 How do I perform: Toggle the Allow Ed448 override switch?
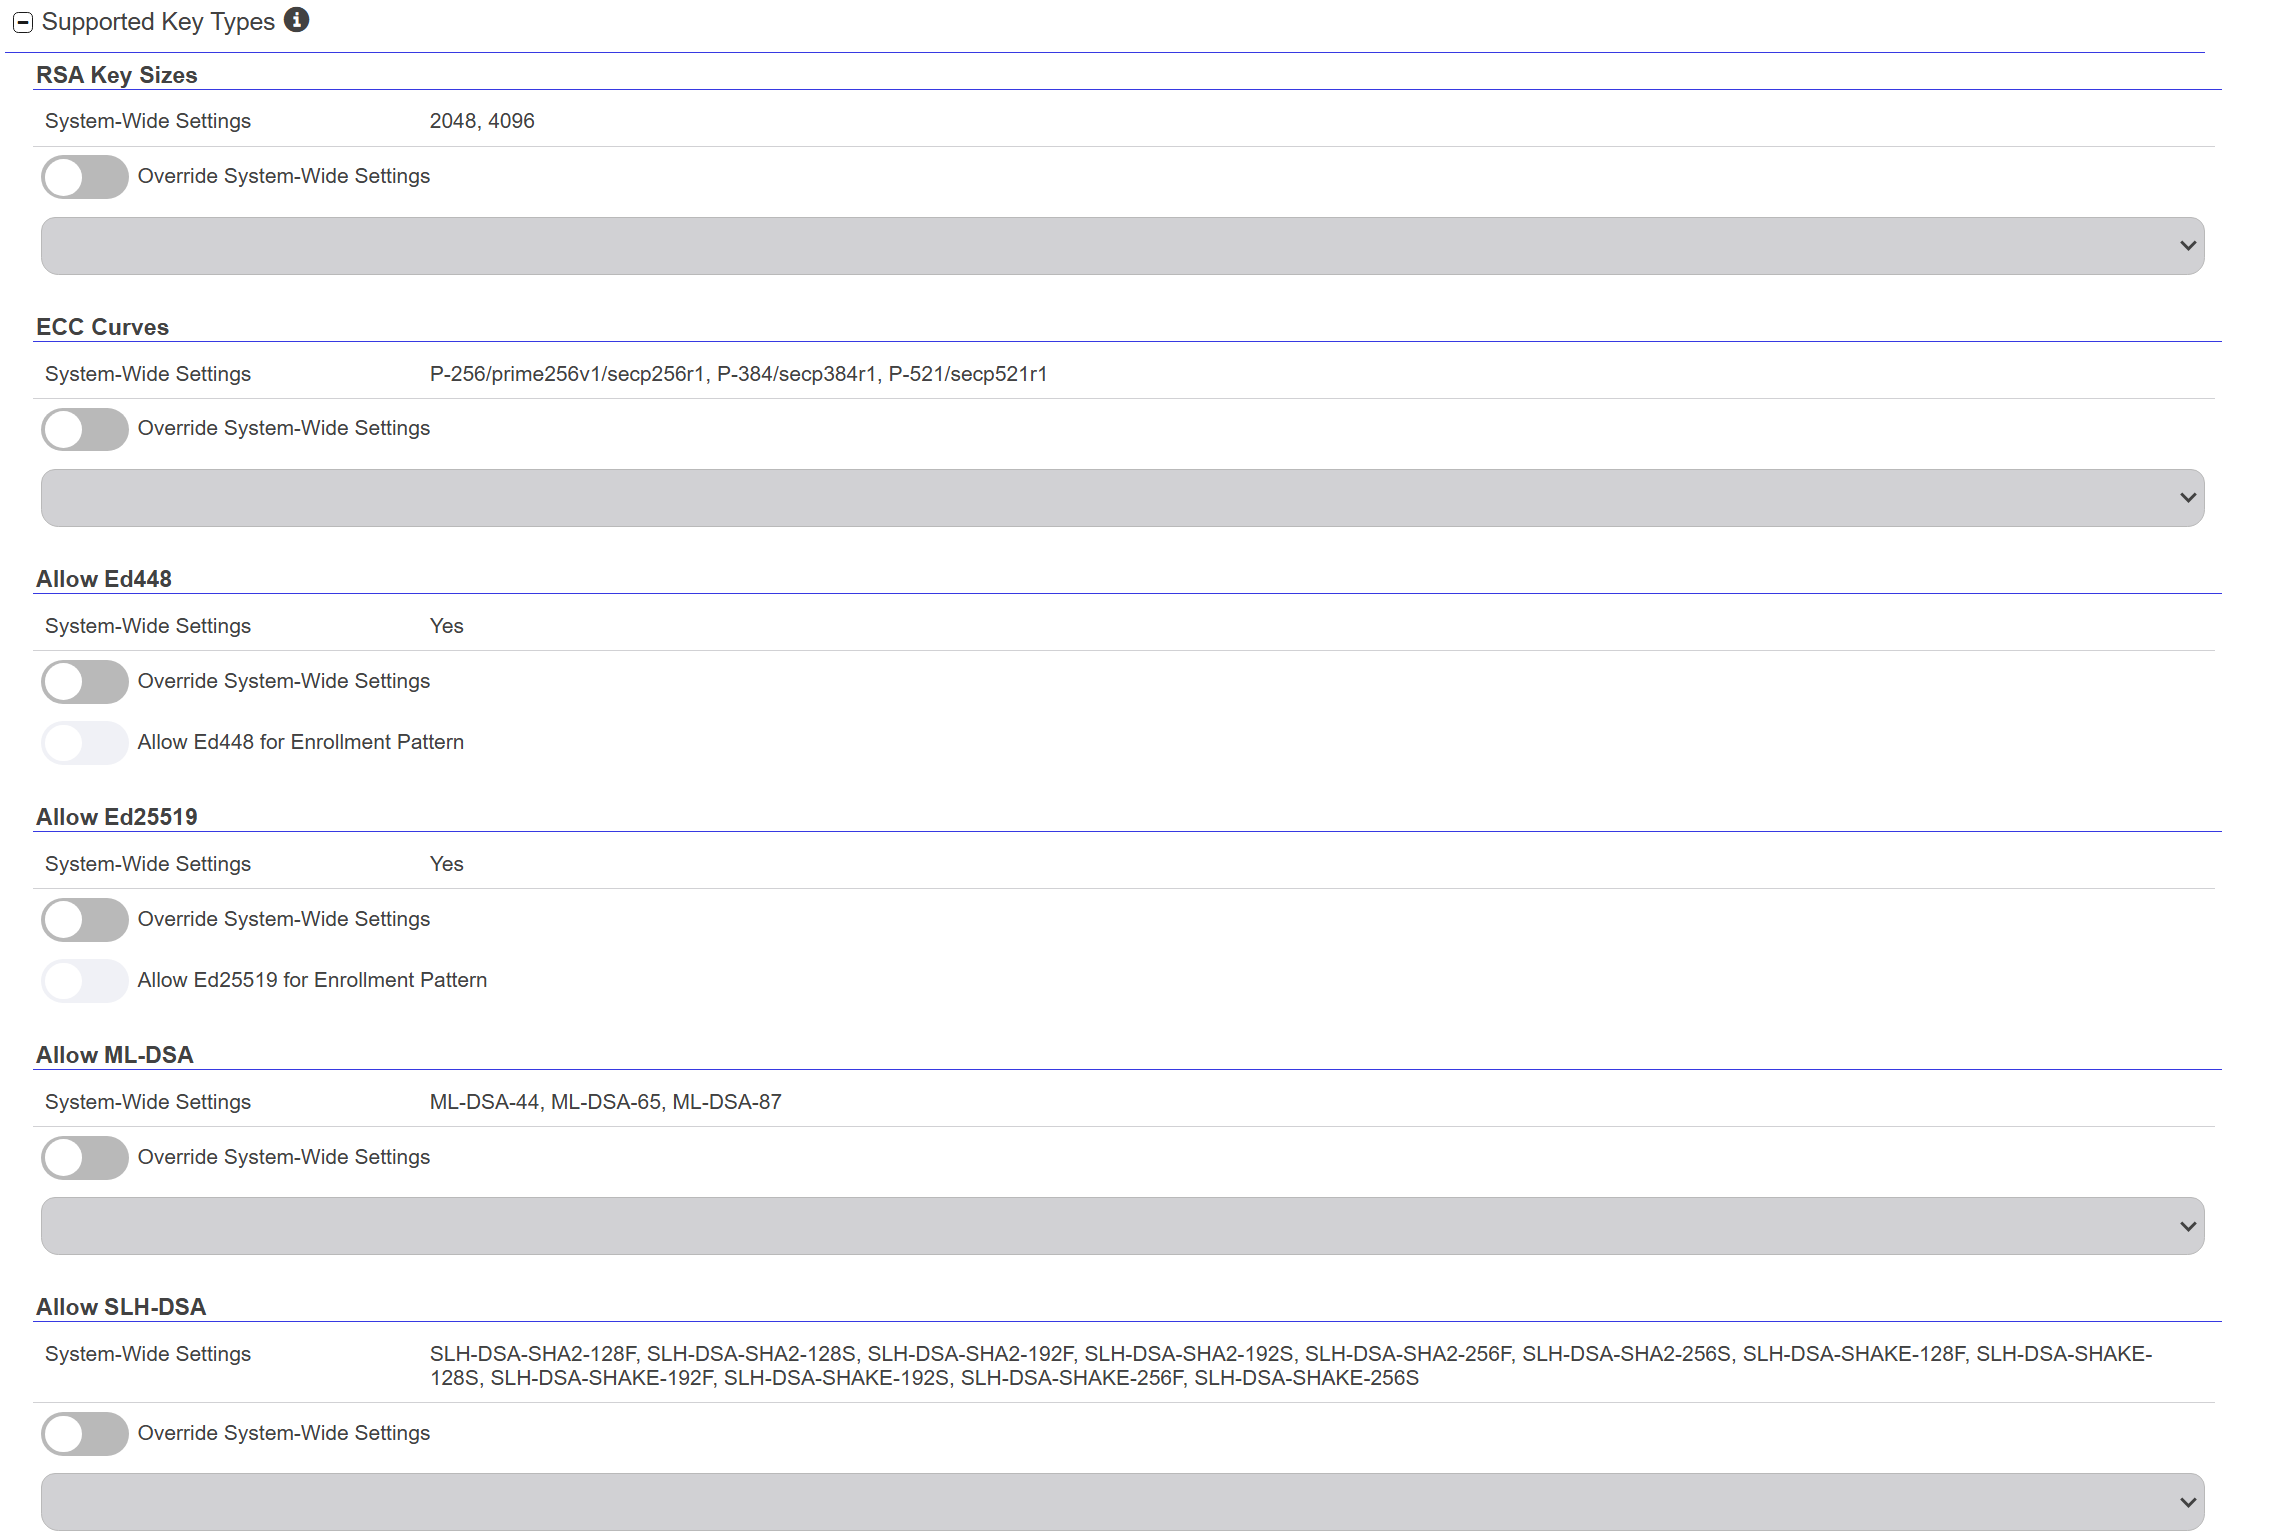(85, 682)
